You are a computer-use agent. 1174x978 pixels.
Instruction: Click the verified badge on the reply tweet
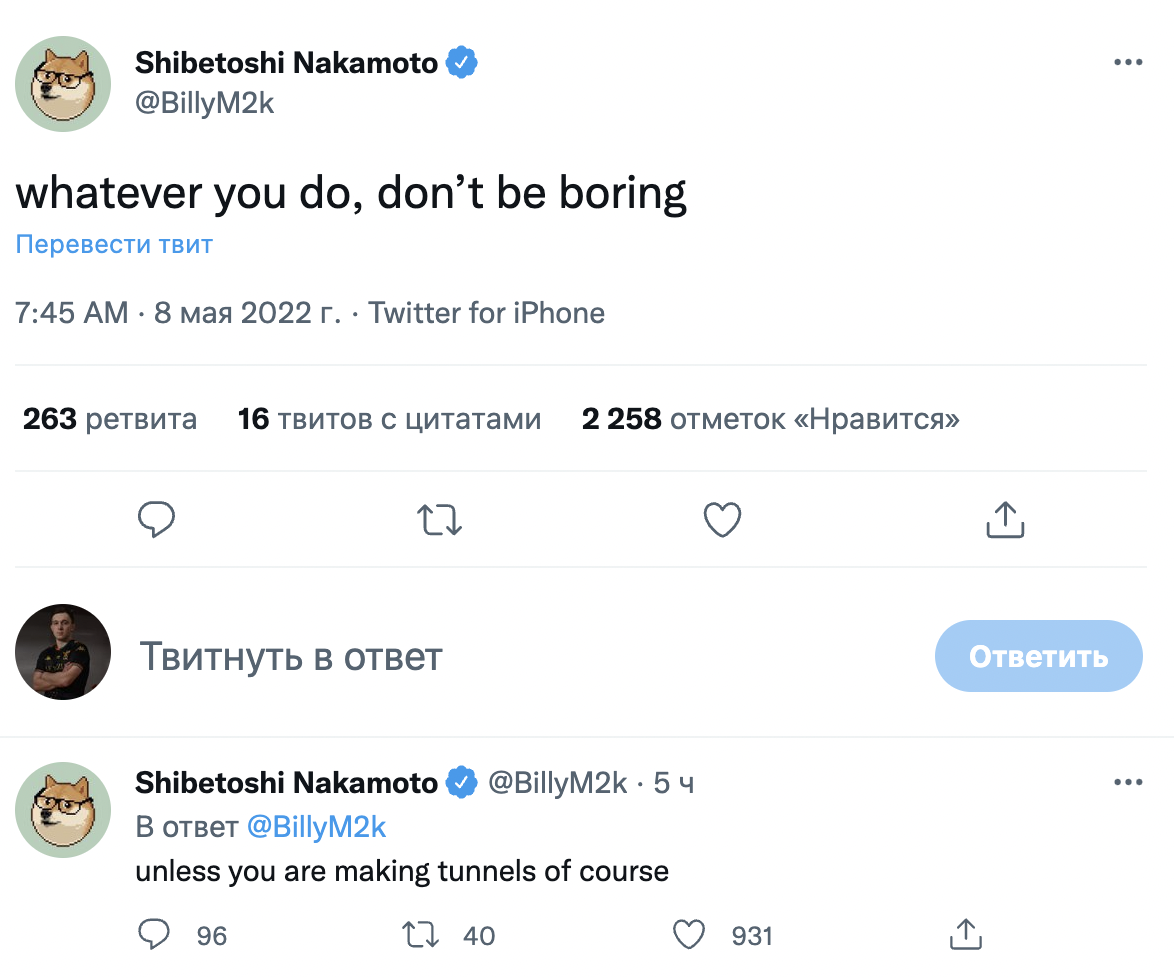[x=461, y=783]
